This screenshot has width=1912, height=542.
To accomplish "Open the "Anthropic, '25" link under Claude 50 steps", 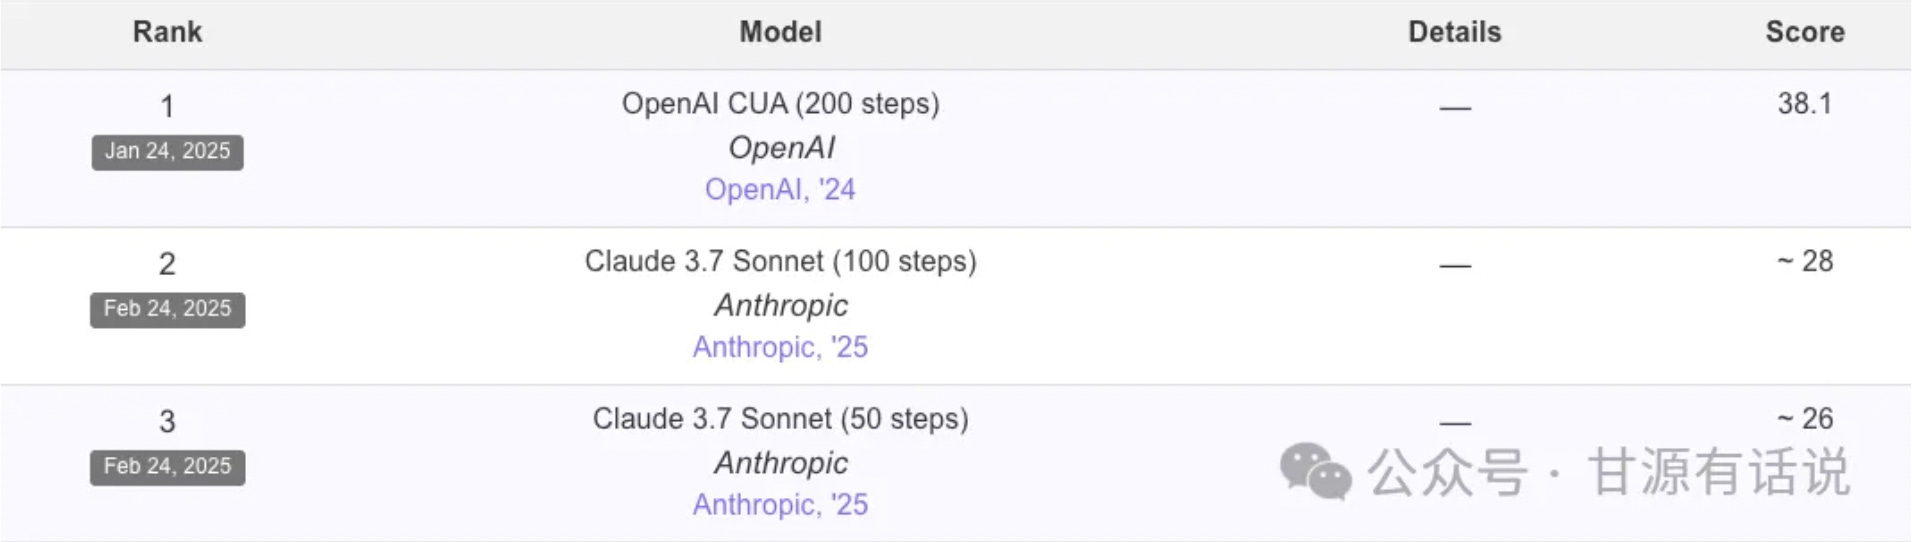I will [x=780, y=504].
